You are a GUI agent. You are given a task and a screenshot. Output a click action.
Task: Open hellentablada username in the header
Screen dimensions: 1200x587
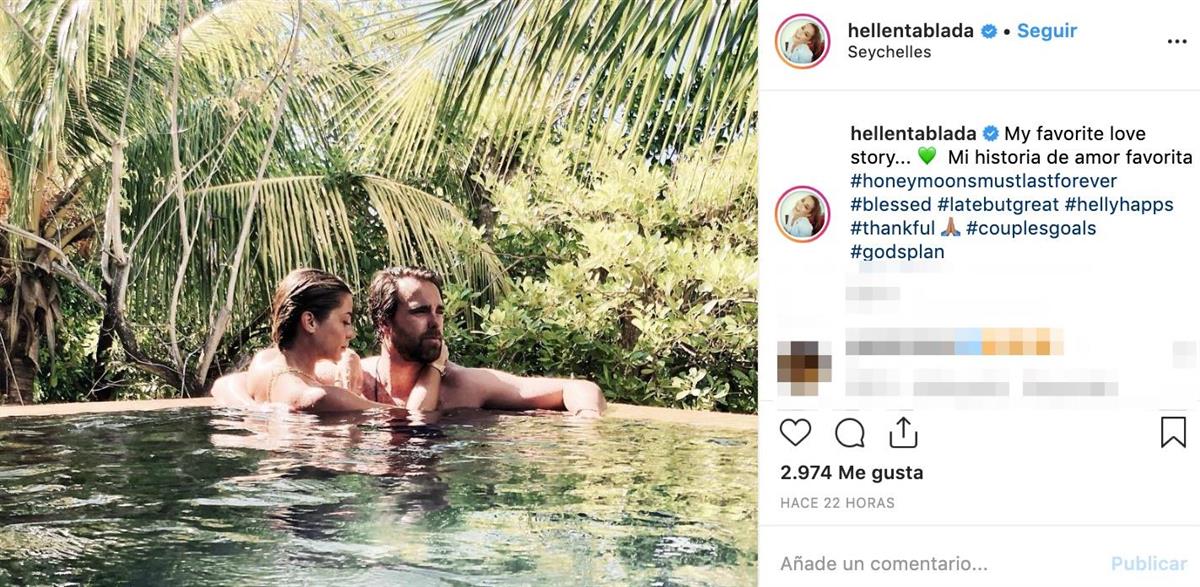pos(910,31)
